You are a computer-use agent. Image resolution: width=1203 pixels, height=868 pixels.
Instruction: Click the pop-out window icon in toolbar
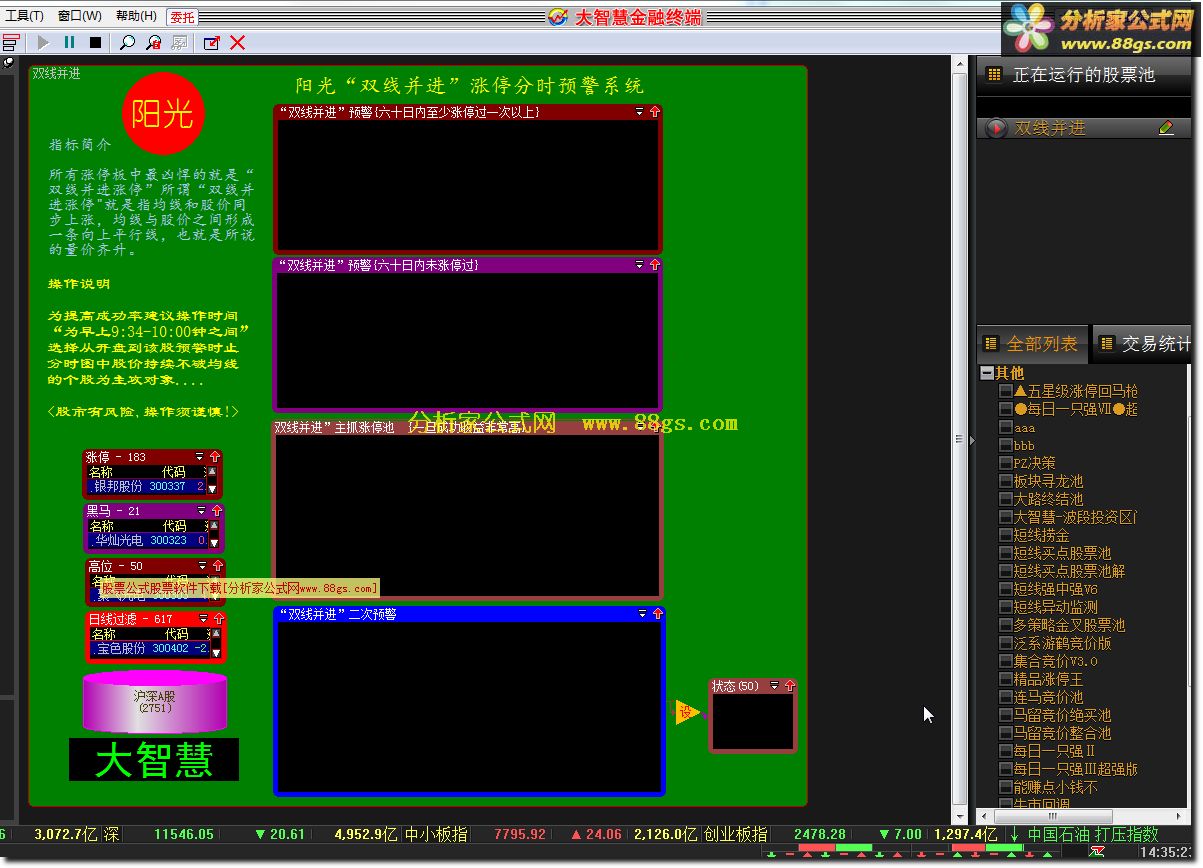tap(212, 42)
